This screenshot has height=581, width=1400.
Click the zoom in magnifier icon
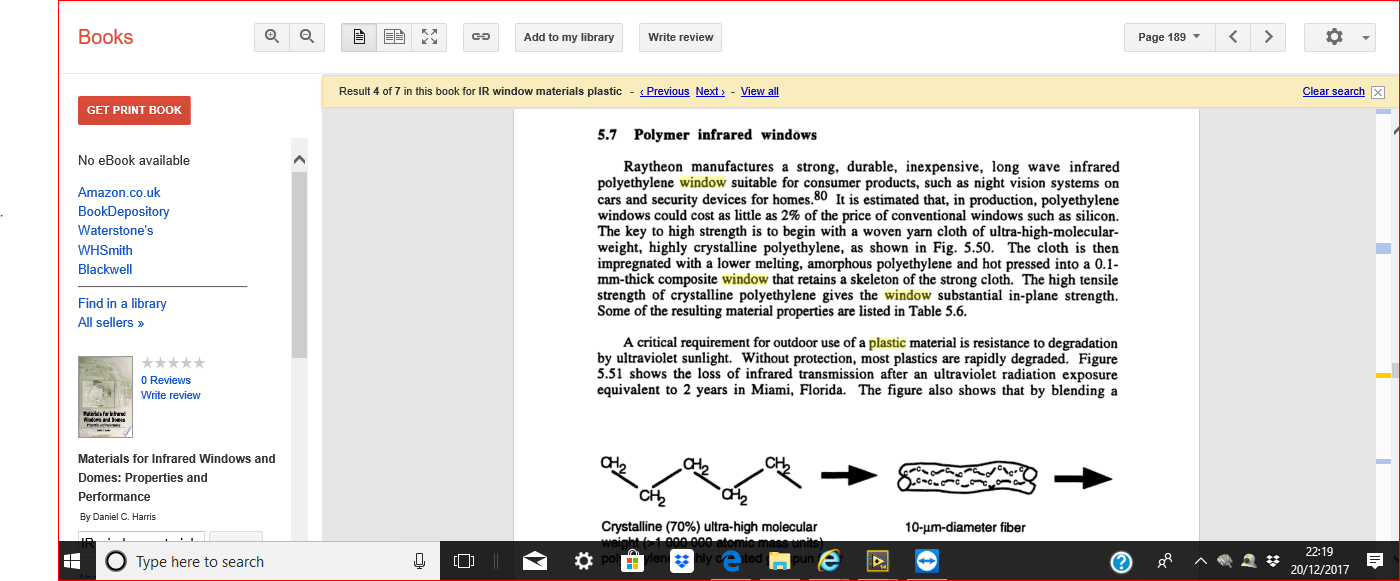(x=272, y=37)
